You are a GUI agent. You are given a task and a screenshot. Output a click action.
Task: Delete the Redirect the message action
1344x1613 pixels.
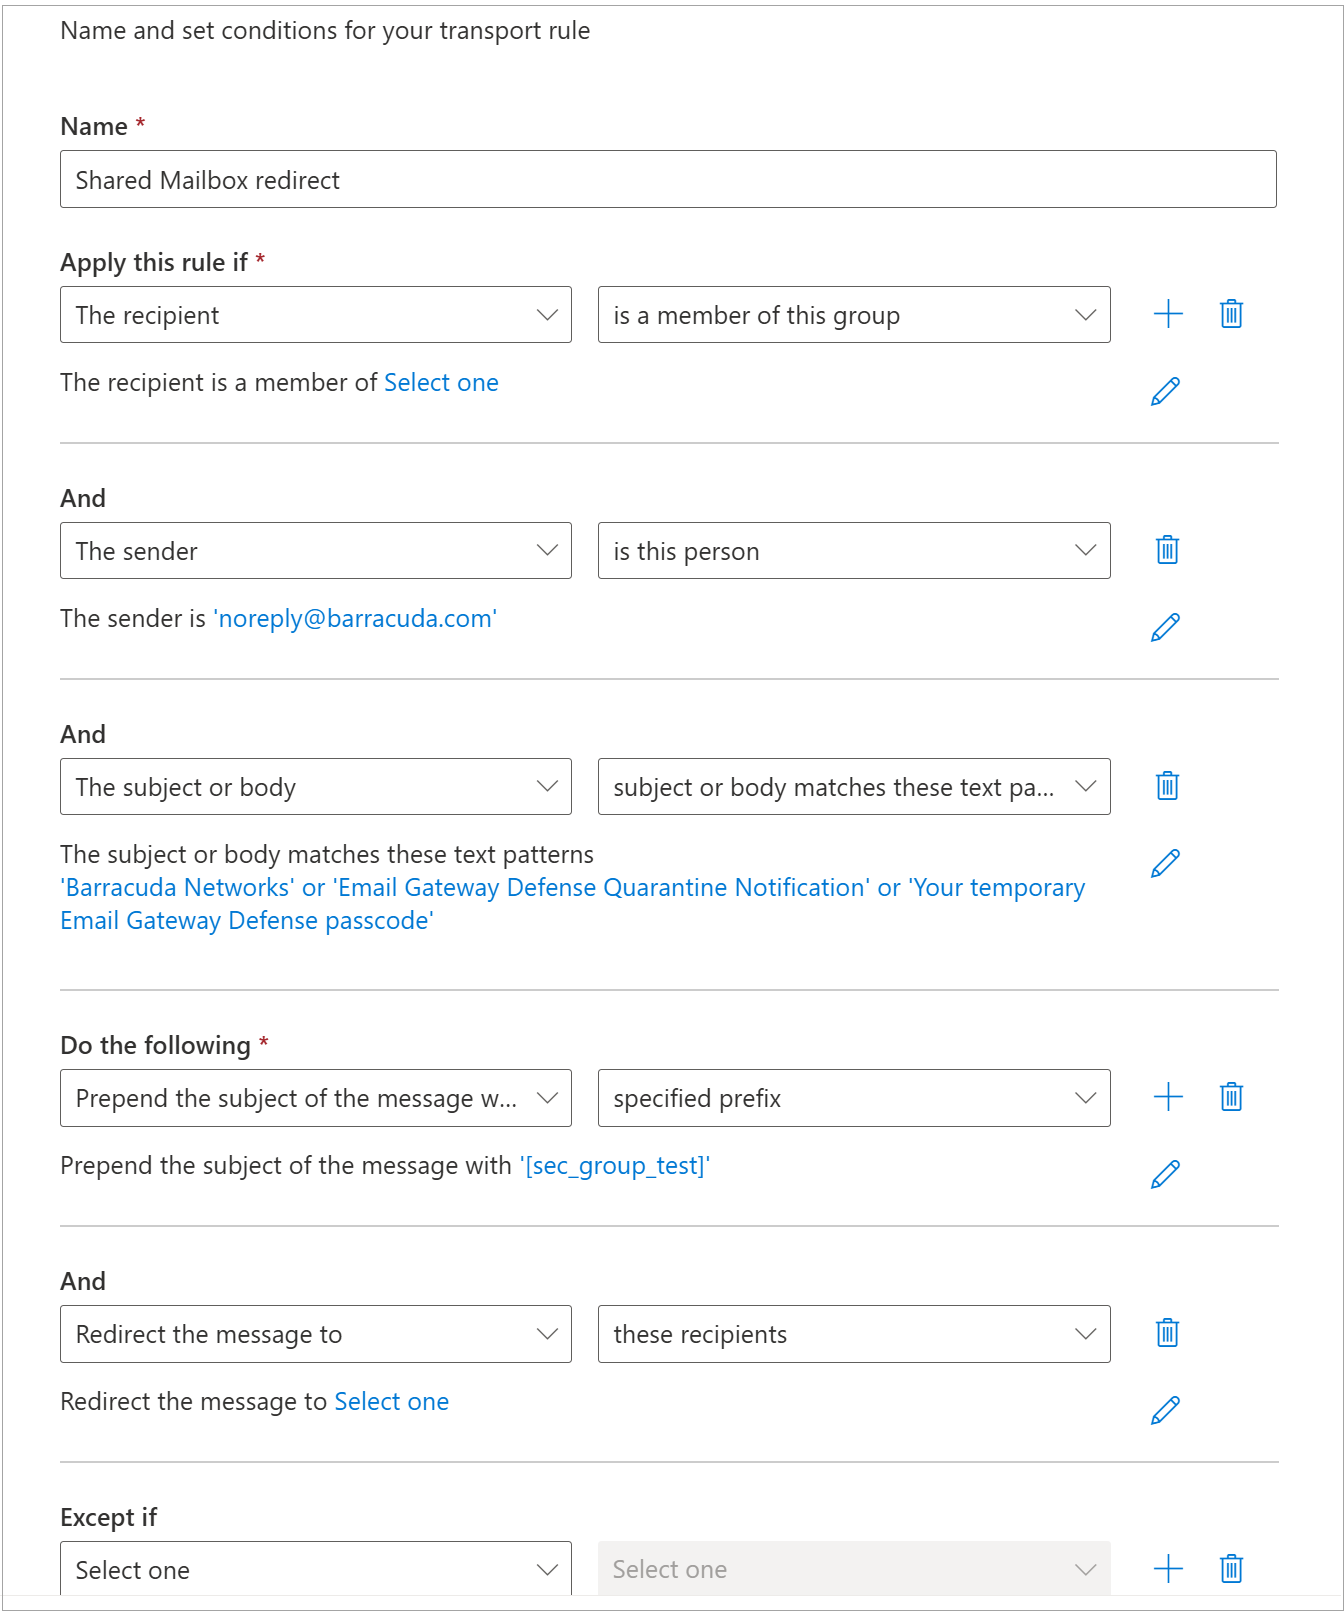[1167, 1333]
